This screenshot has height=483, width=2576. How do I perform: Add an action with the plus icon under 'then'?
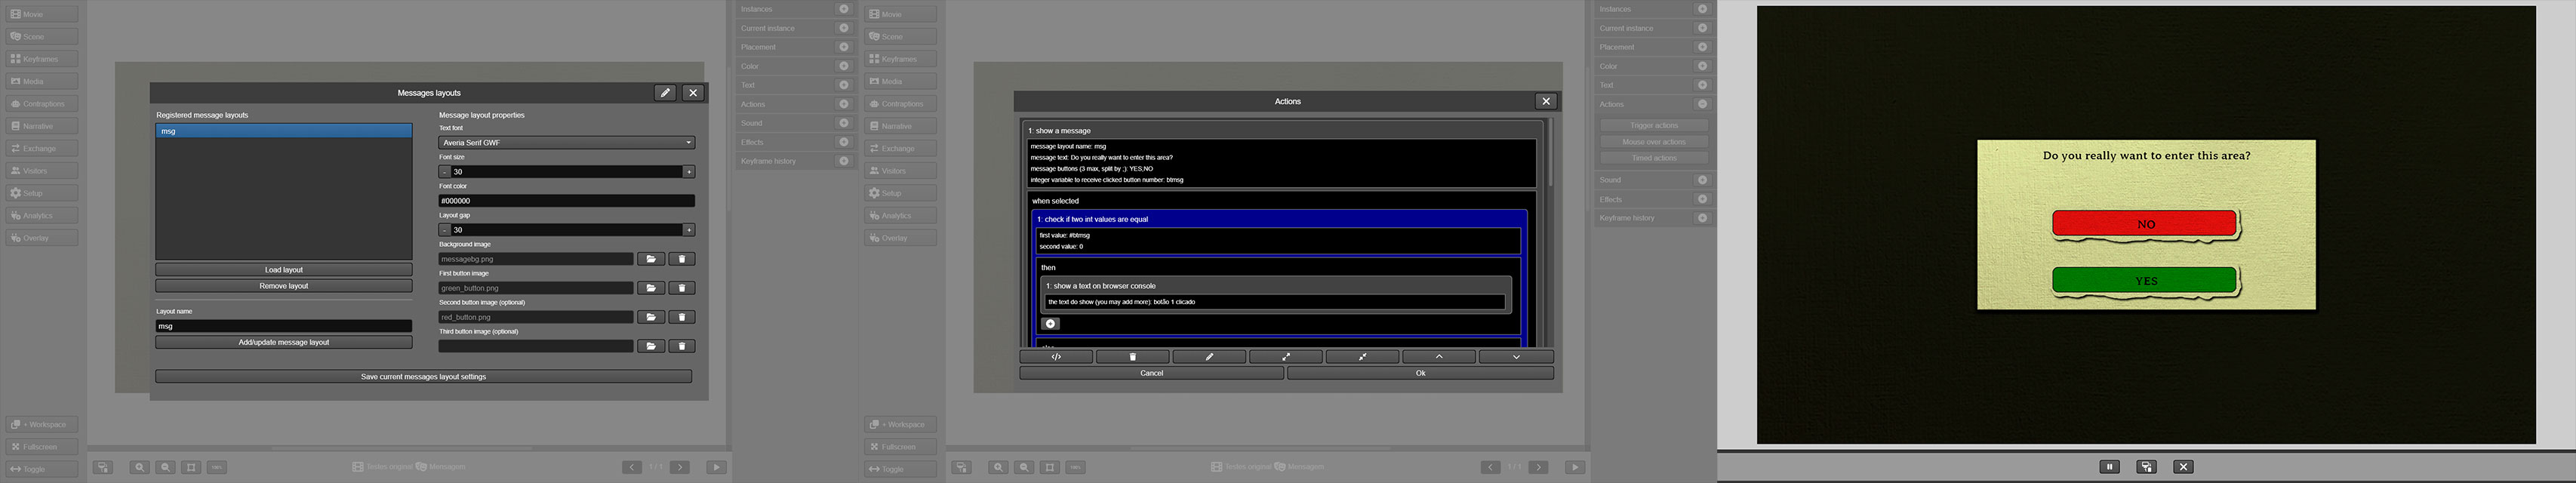click(x=1050, y=324)
